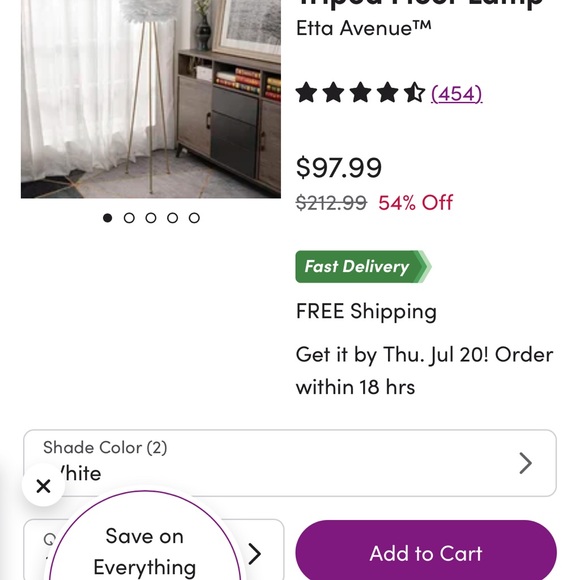Tap the Fast Delivery badge
Image resolution: width=580 pixels, height=580 pixels.
(x=363, y=267)
